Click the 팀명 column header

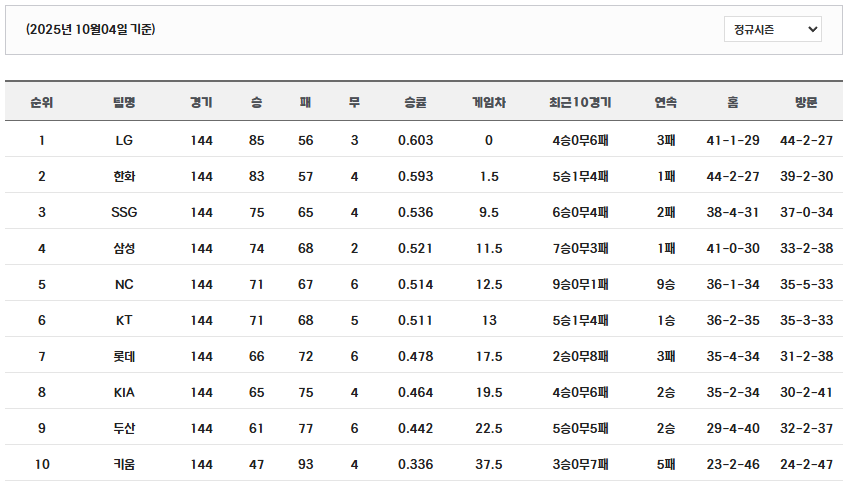(x=124, y=102)
